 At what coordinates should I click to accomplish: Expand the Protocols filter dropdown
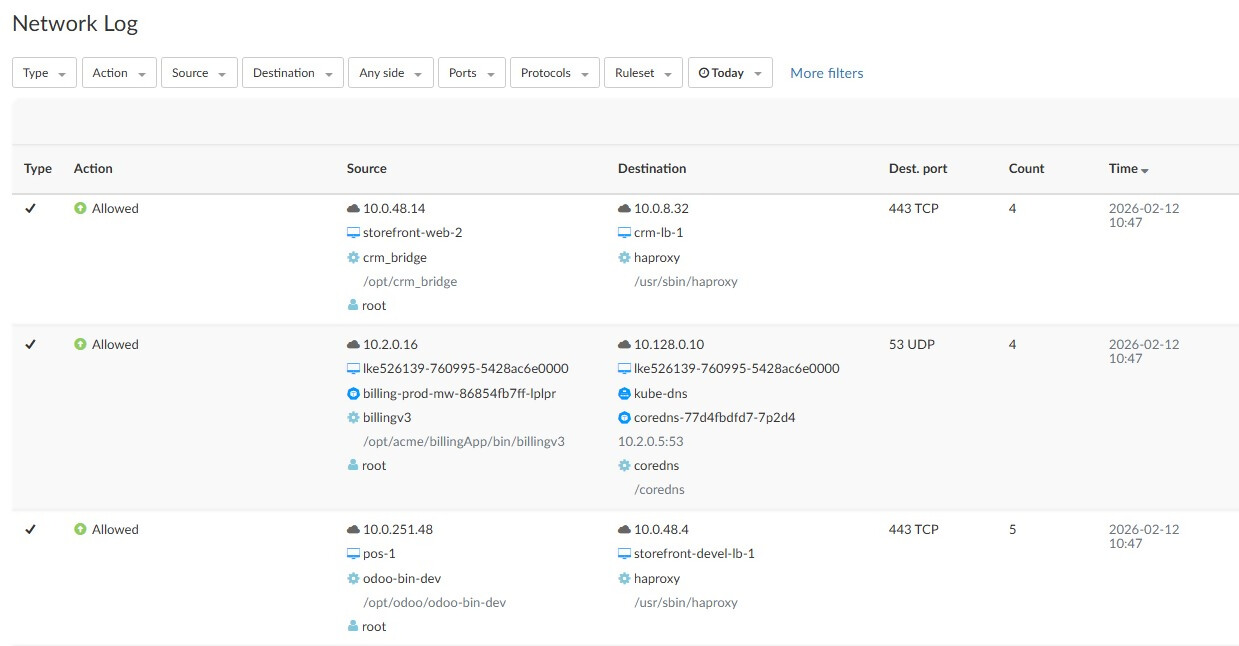(x=554, y=73)
